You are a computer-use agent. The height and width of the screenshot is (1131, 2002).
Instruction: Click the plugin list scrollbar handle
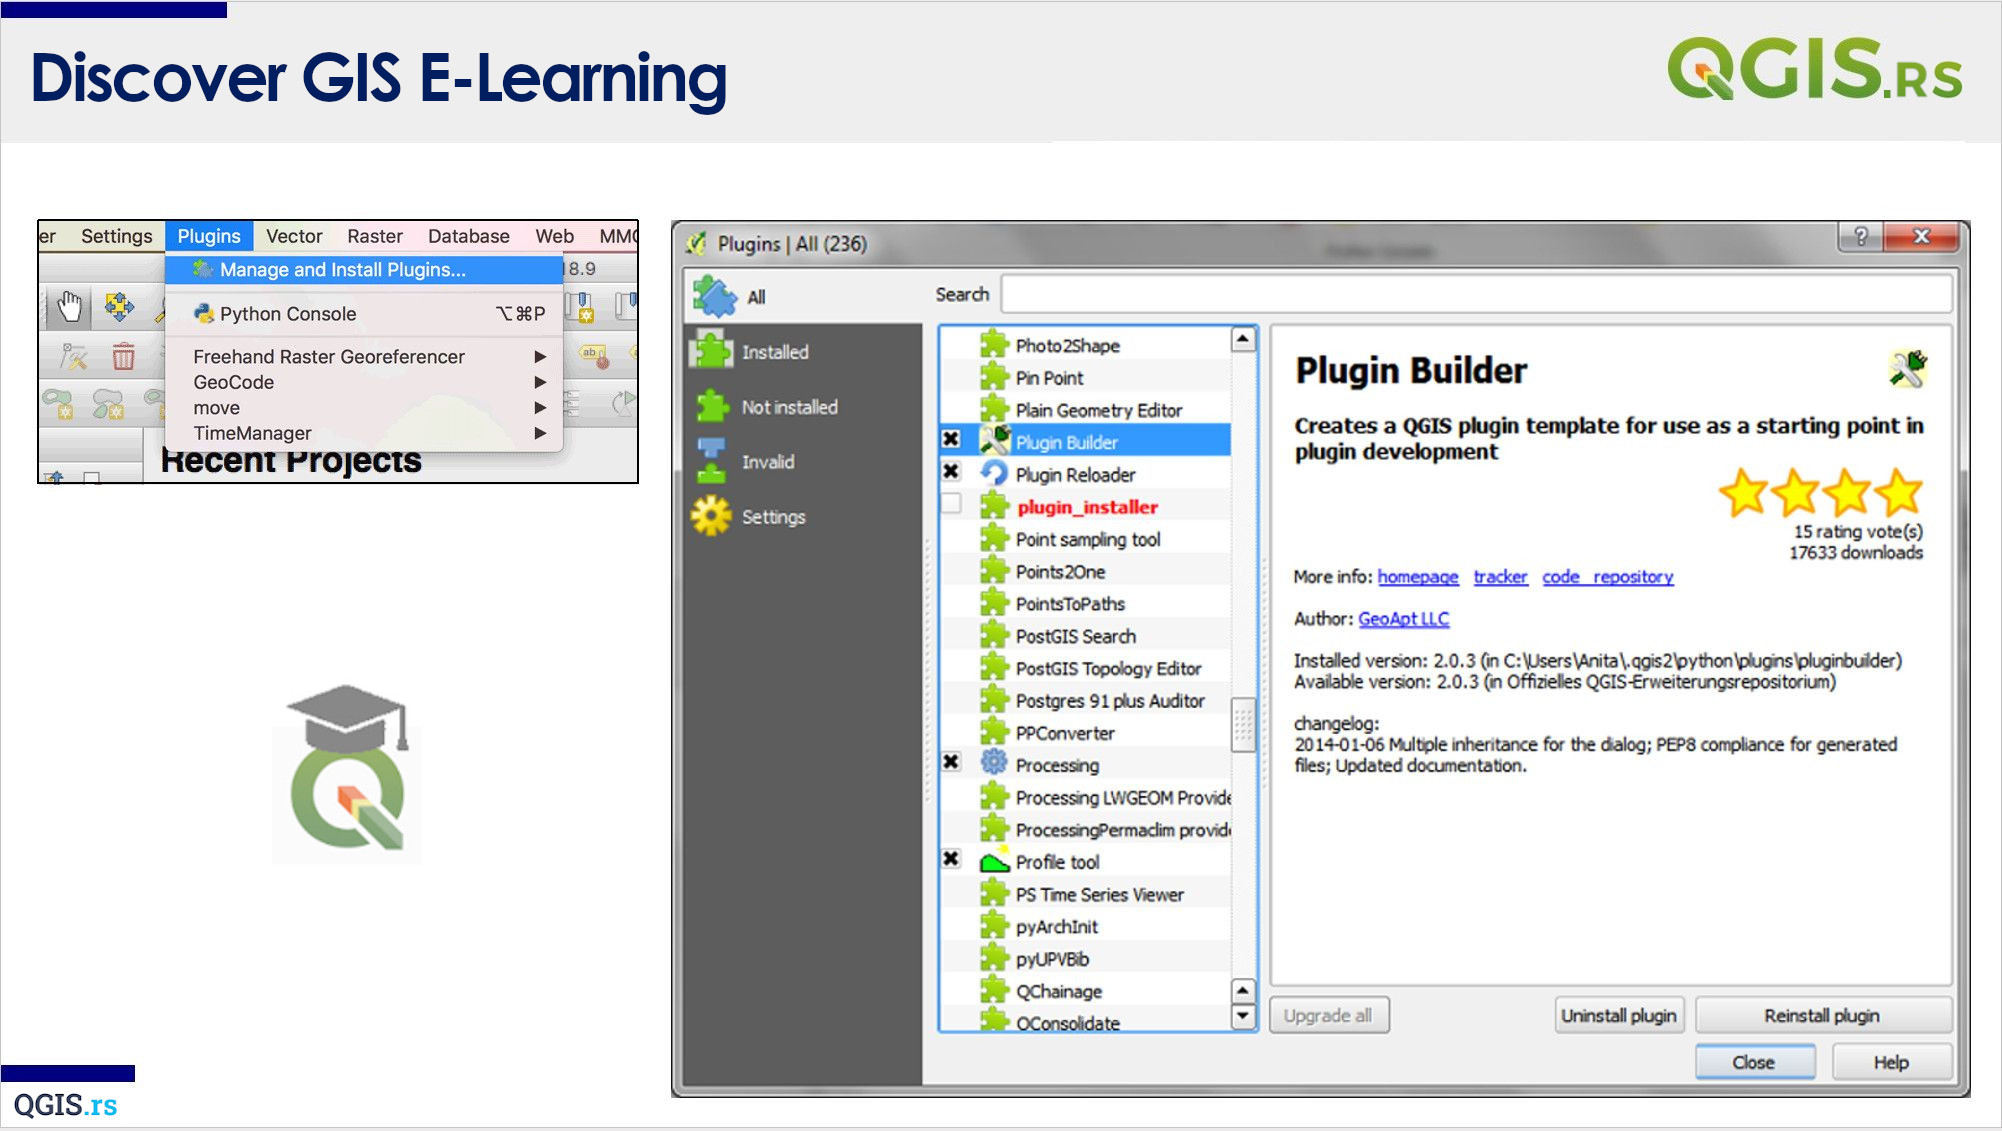pyautogui.click(x=1242, y=724)
